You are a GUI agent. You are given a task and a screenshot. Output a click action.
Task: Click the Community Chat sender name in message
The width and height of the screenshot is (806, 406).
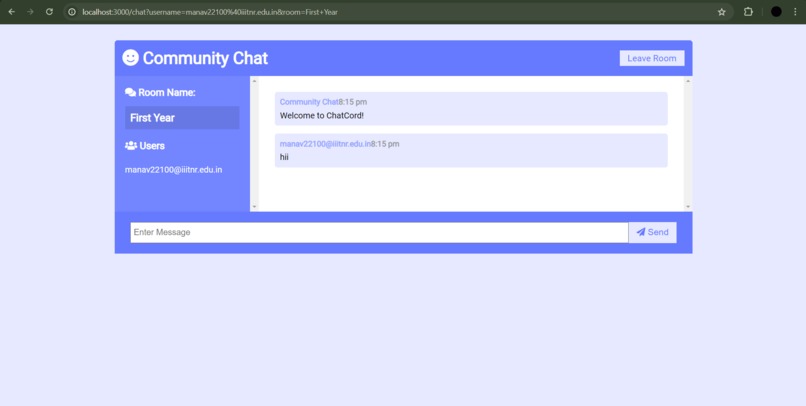pyautogui.click(x=309, y=102)
